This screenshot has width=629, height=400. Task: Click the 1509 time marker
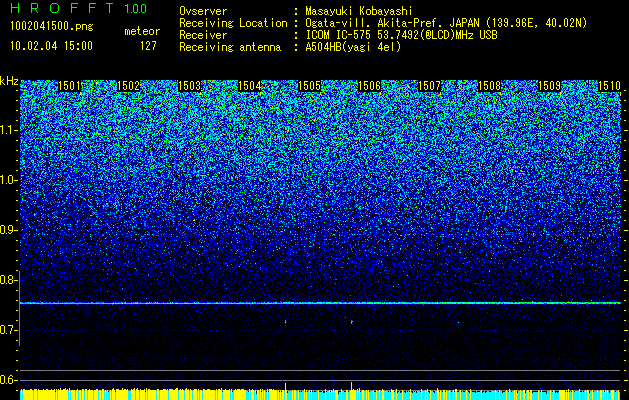coord(549,86)
